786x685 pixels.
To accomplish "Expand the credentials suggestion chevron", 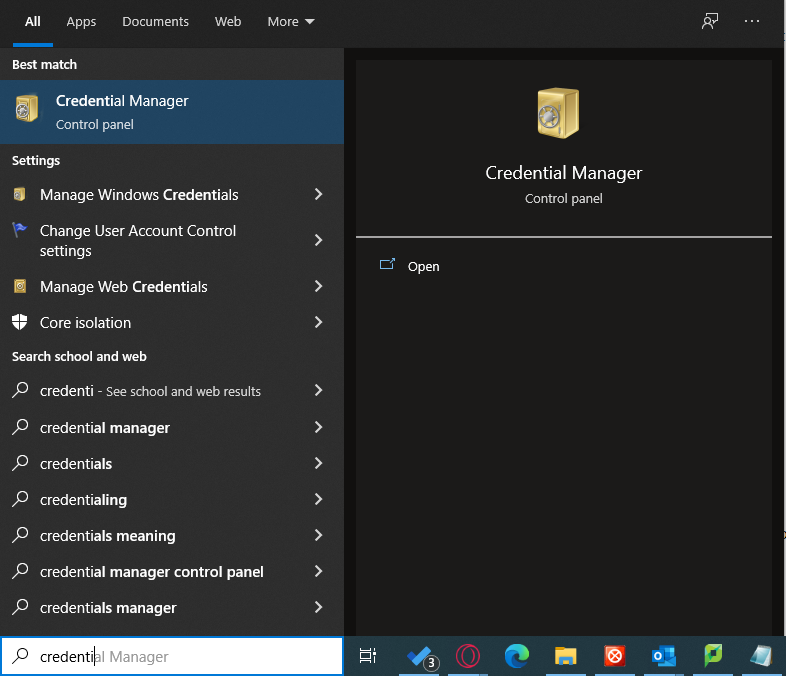I will coord(318,463).
